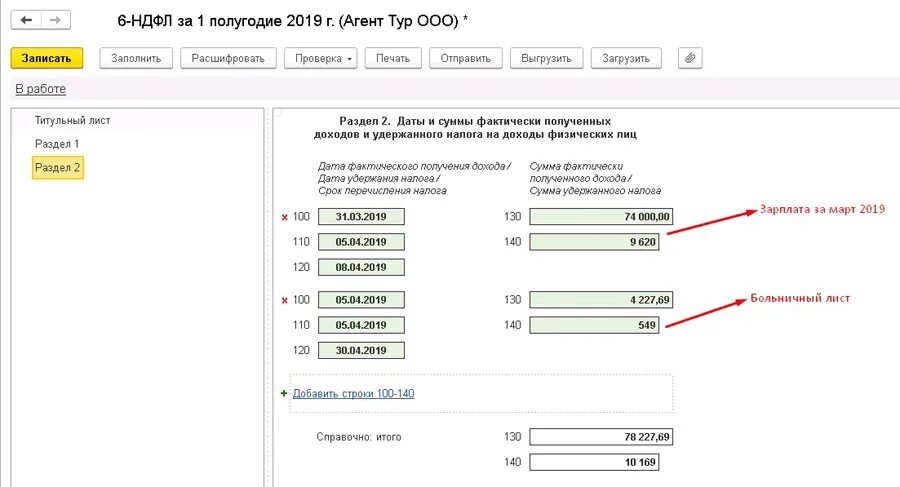Viewport: 900px width, 487px height.
Task: Edit withheld tax field 549
Action: point(594,325)
